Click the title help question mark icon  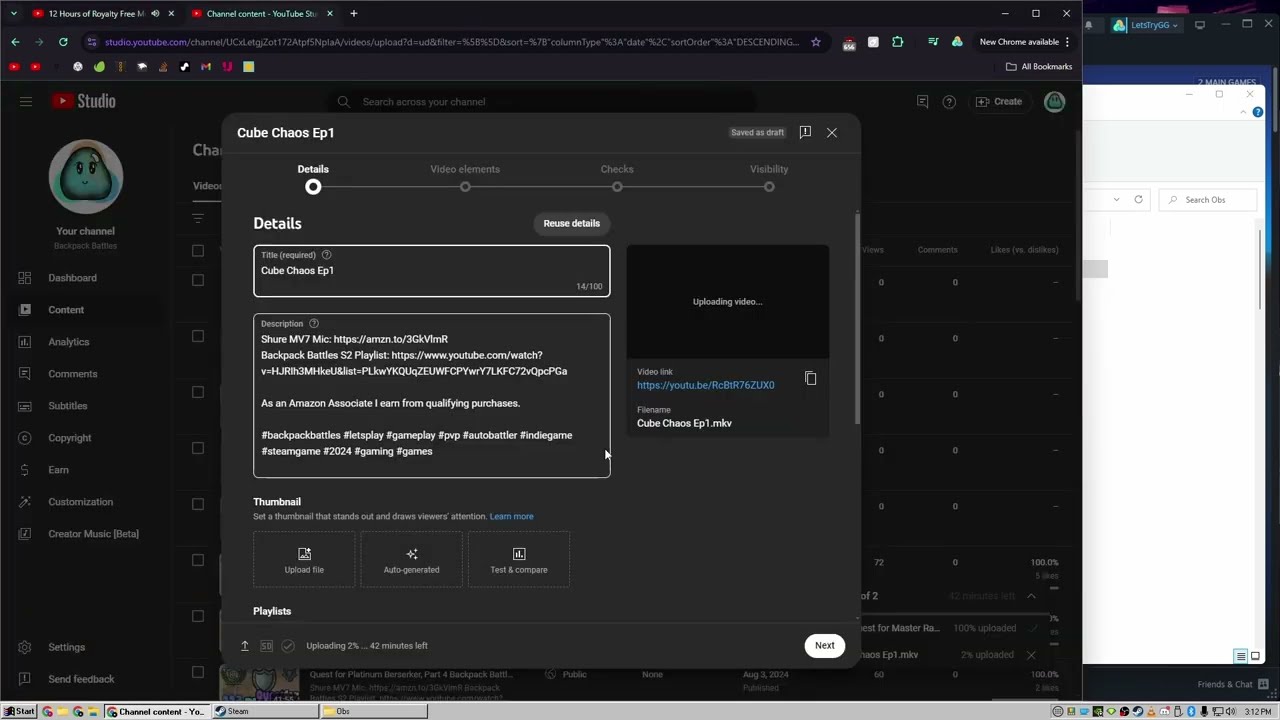[x=326, y=255]
